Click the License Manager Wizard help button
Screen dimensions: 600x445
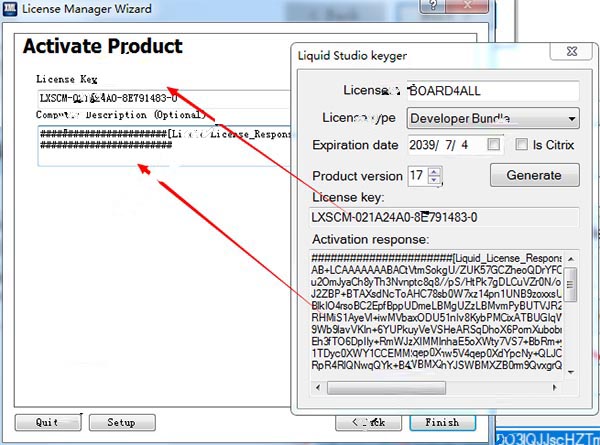coord(433,5)
